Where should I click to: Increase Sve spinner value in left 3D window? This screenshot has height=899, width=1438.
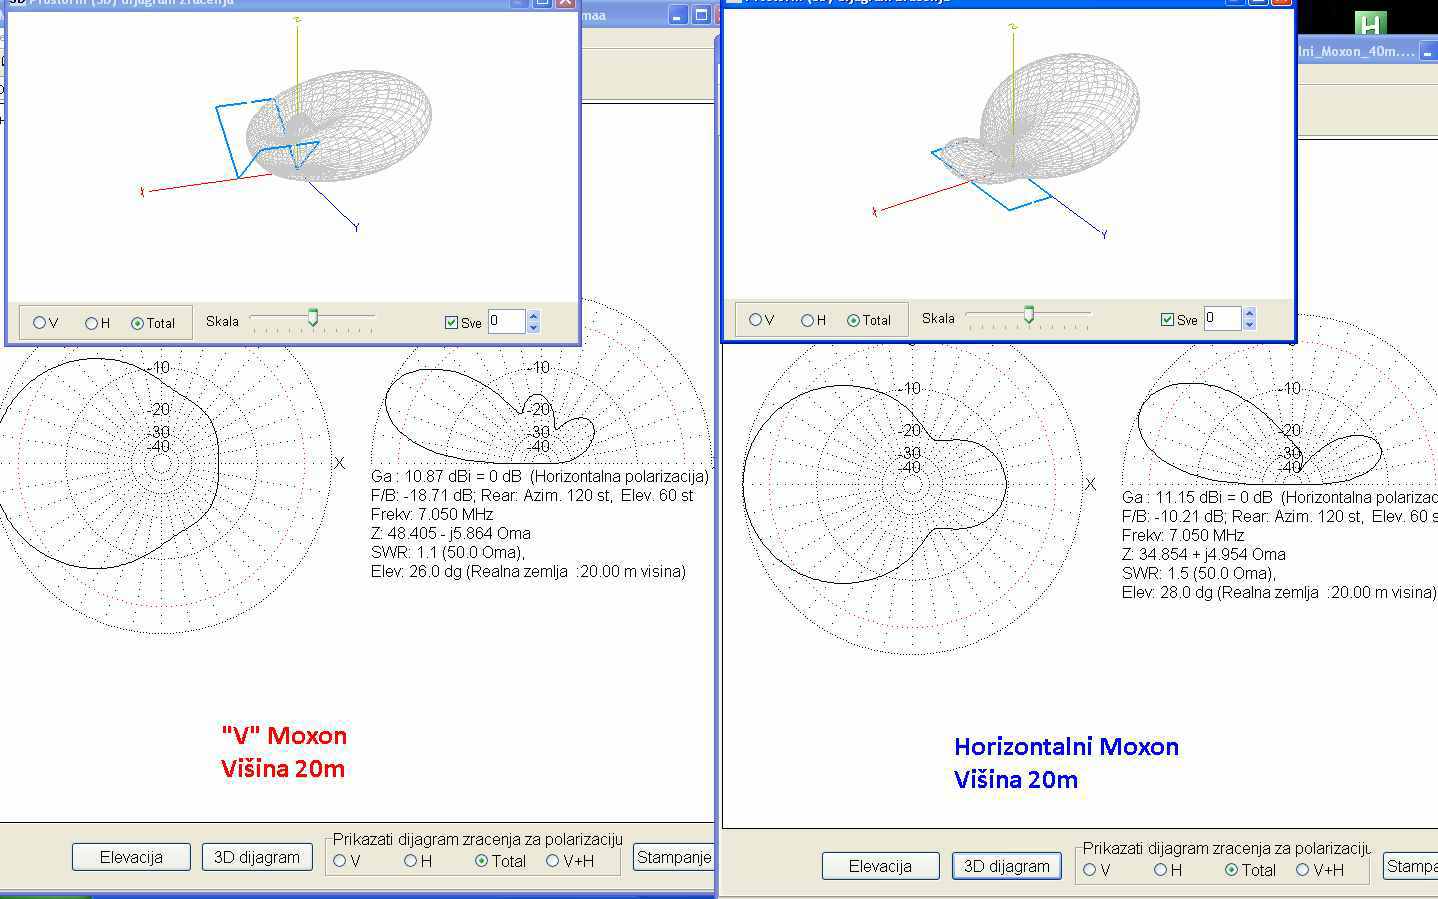pos(533,316)
